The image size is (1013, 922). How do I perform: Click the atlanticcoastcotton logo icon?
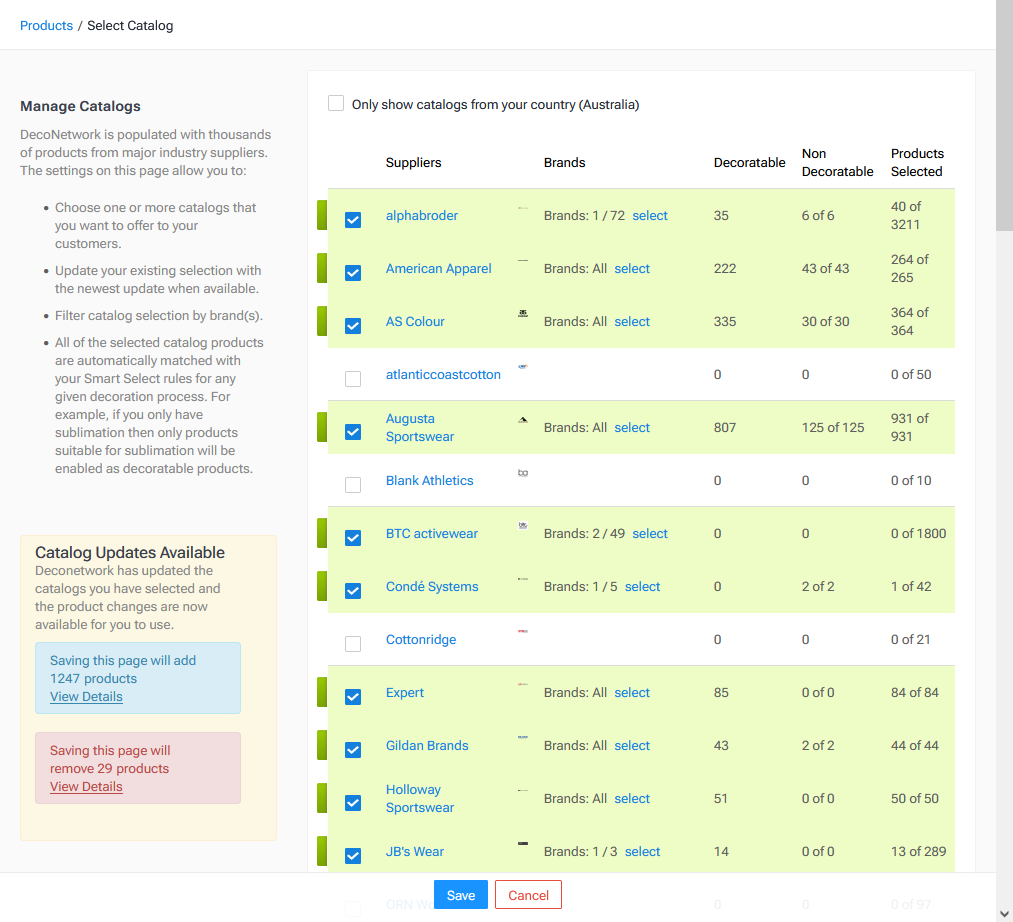[x=523, y=366]
